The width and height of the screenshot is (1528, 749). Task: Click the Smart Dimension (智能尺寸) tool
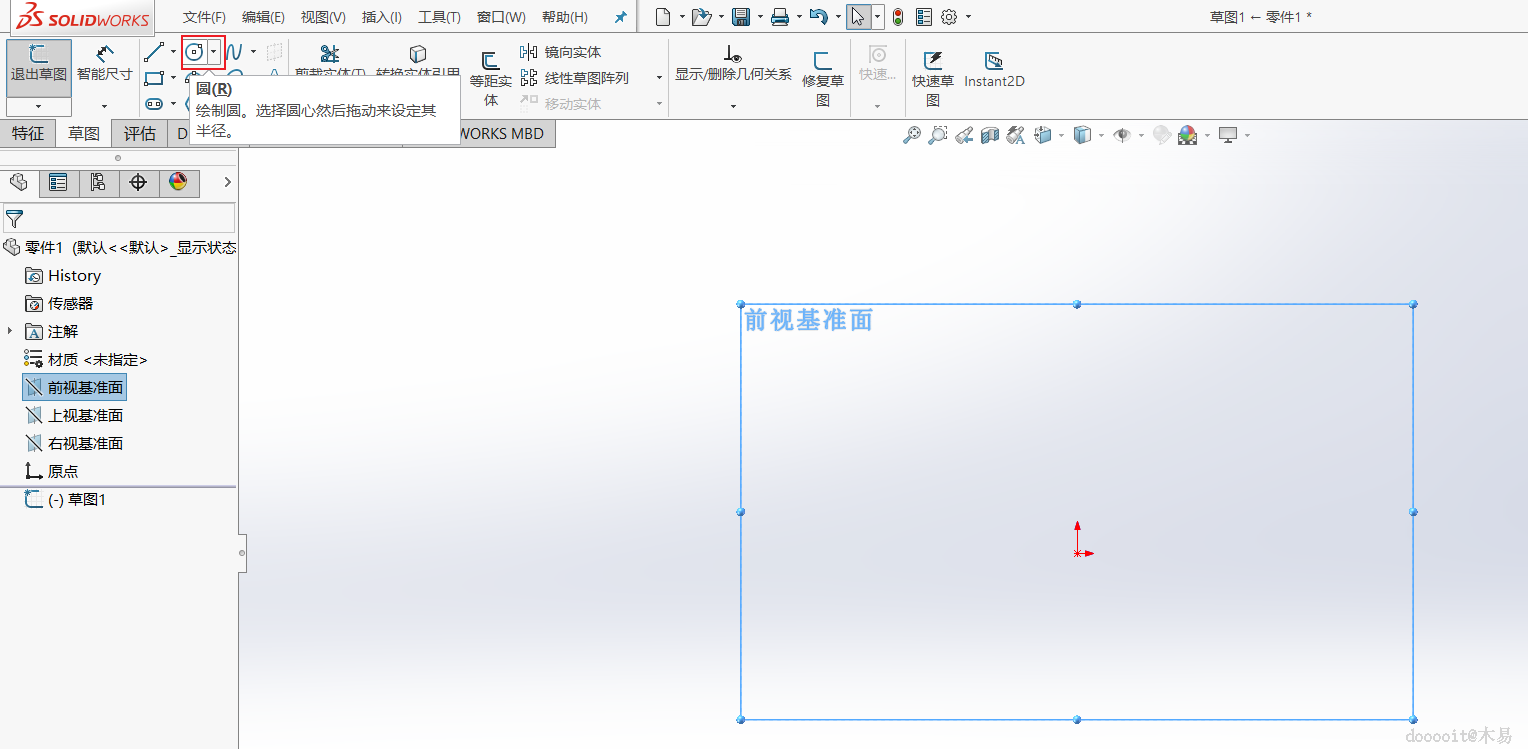(105, 64)
